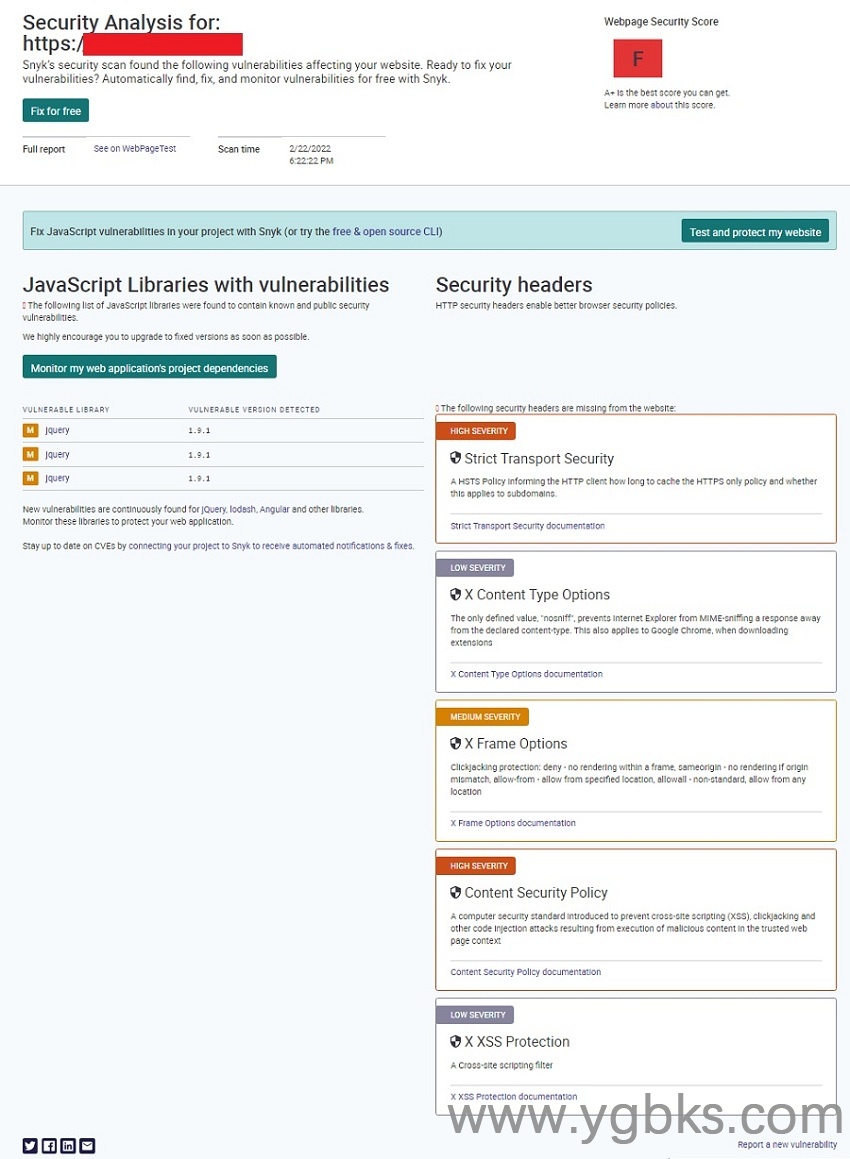Screen dimensions: 850x1159
Task: Click shield icon beside Content Security Policy
Action: pyautogui.click(x=455, y=892)
